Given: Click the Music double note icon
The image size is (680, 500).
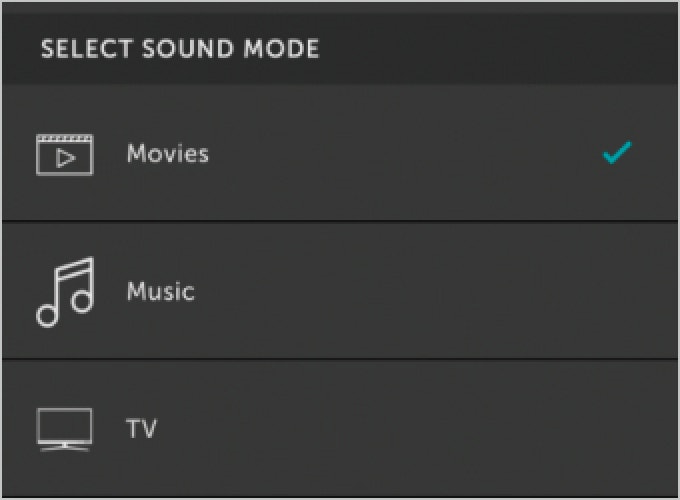Looking at the screenshot, I should coord(65,292).
